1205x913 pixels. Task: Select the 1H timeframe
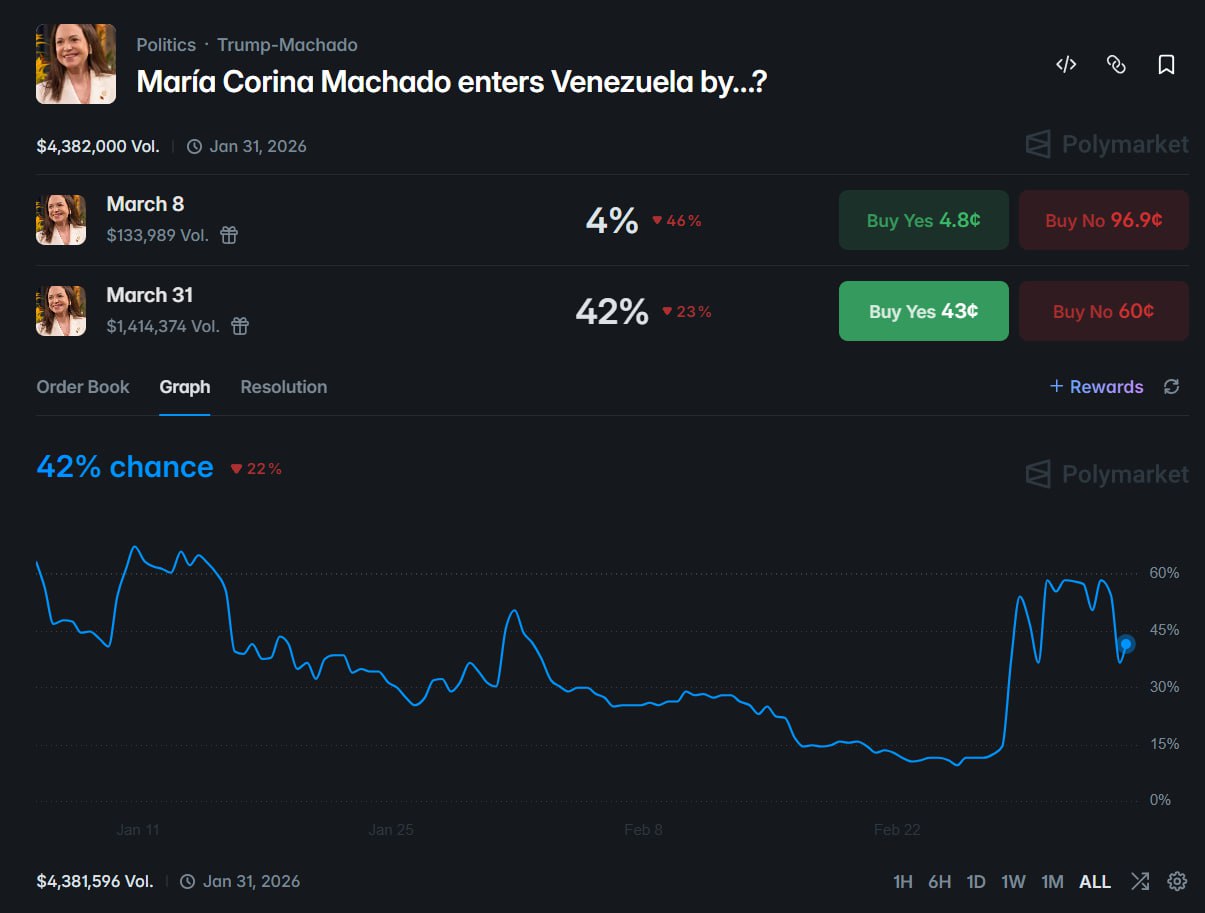(903, 882)
